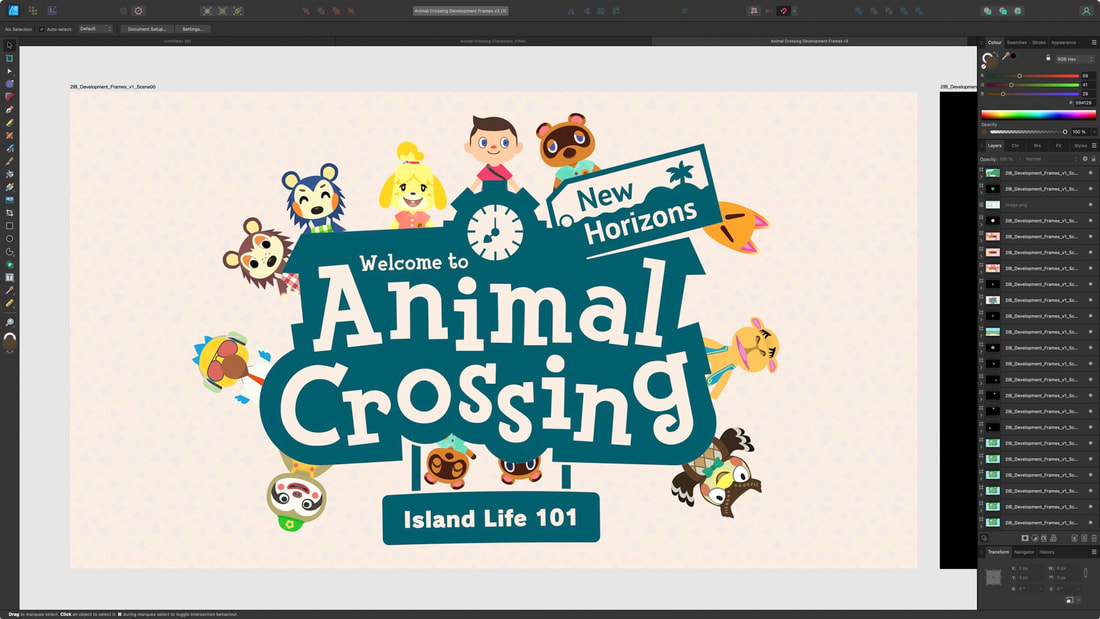This screenshot has height=619, width=1100.
Task: Click the Document Setup button
Action: (147, 29)
